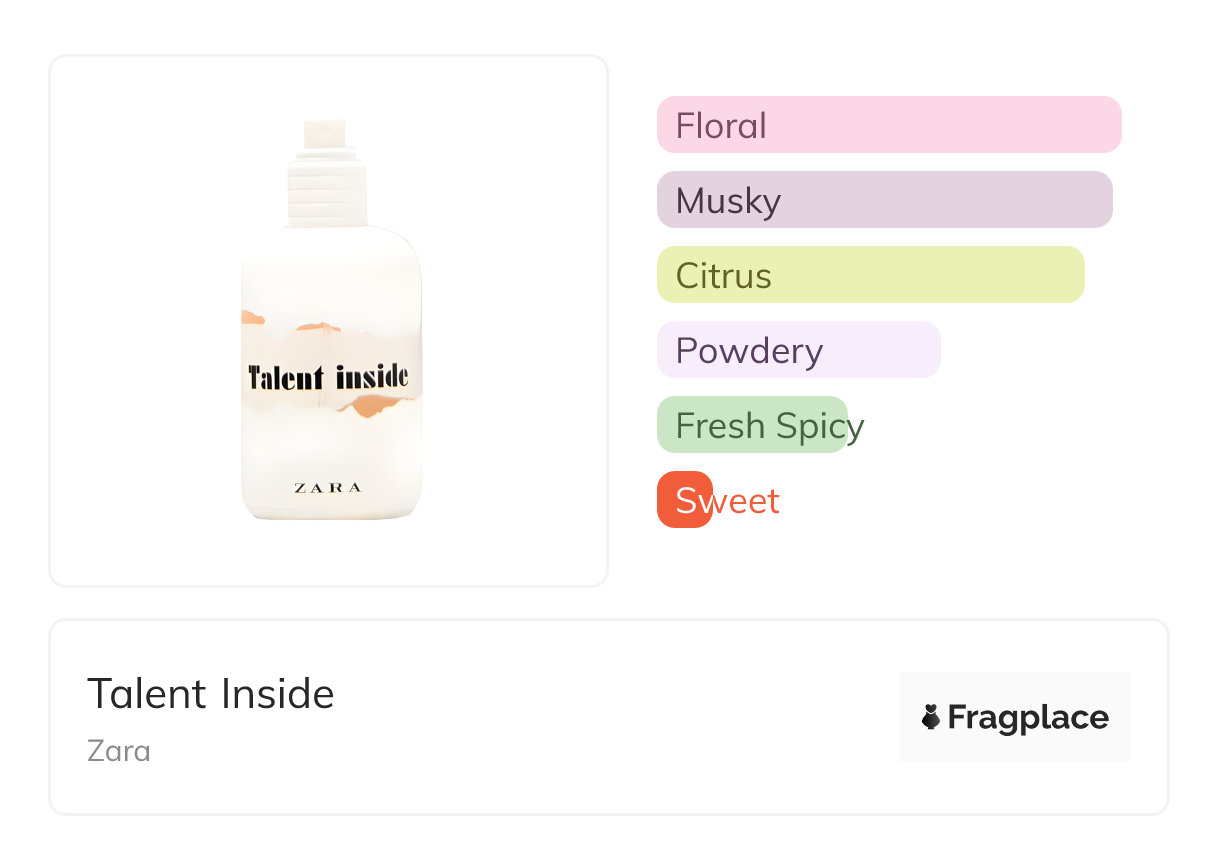Click the word Musky in accords list
1218x864 pixels.
(x=728, y=201)
